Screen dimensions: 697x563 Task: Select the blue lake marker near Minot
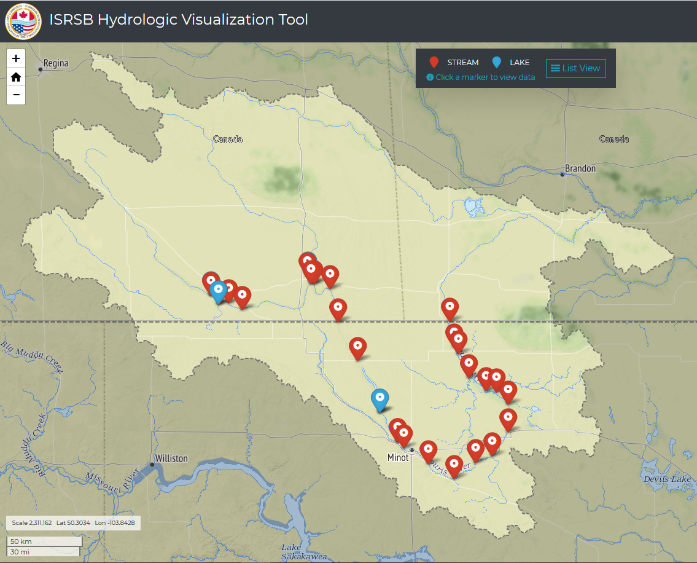tap(380, 400)
